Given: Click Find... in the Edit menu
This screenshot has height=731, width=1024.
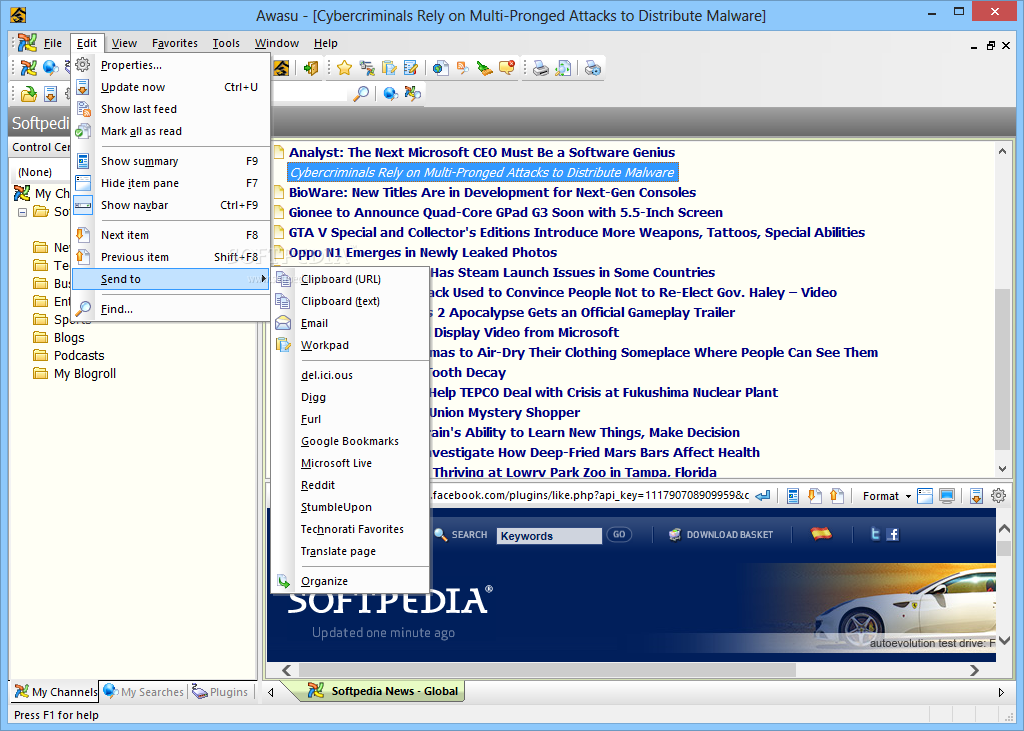Looking at the screenshot, I should [x=171, y=309].
